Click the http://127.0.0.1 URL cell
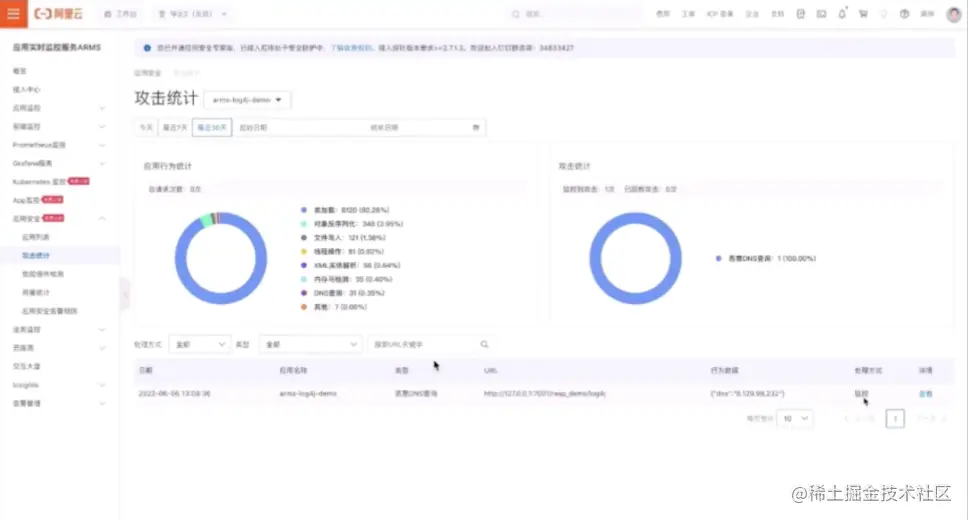Viewport: 968px width, 520px height. (544, 393)
